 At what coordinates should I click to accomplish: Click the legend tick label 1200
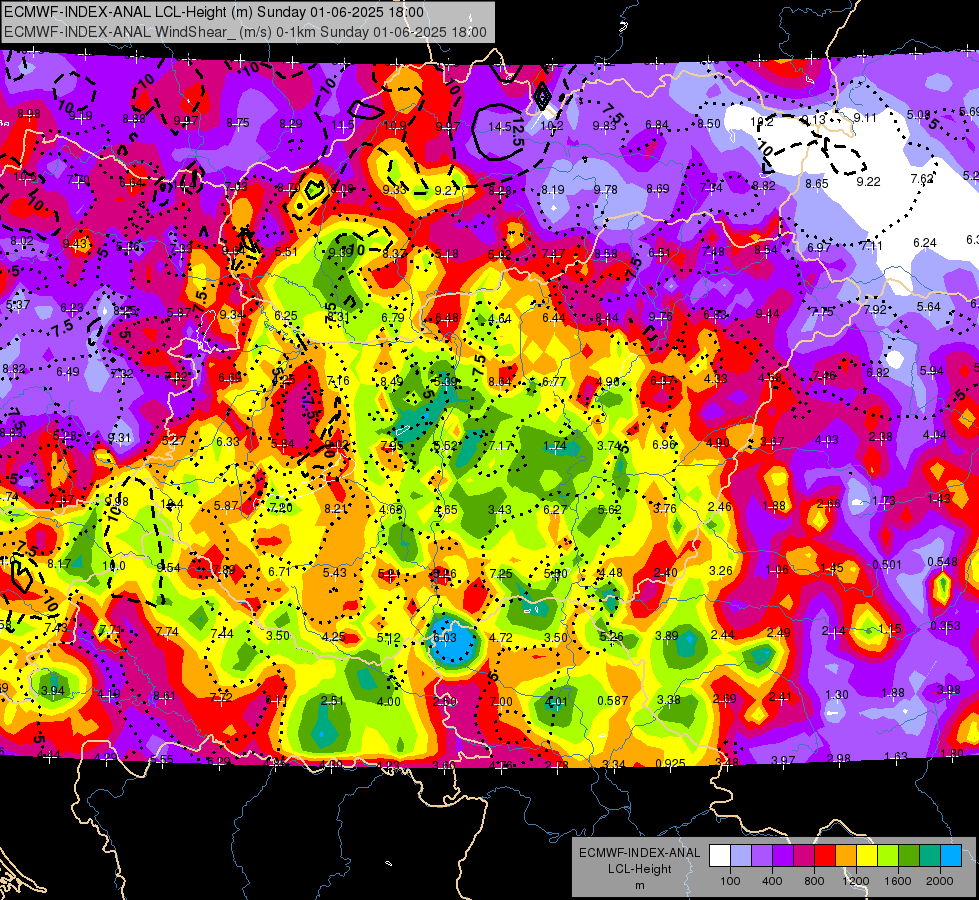point(856,881)
